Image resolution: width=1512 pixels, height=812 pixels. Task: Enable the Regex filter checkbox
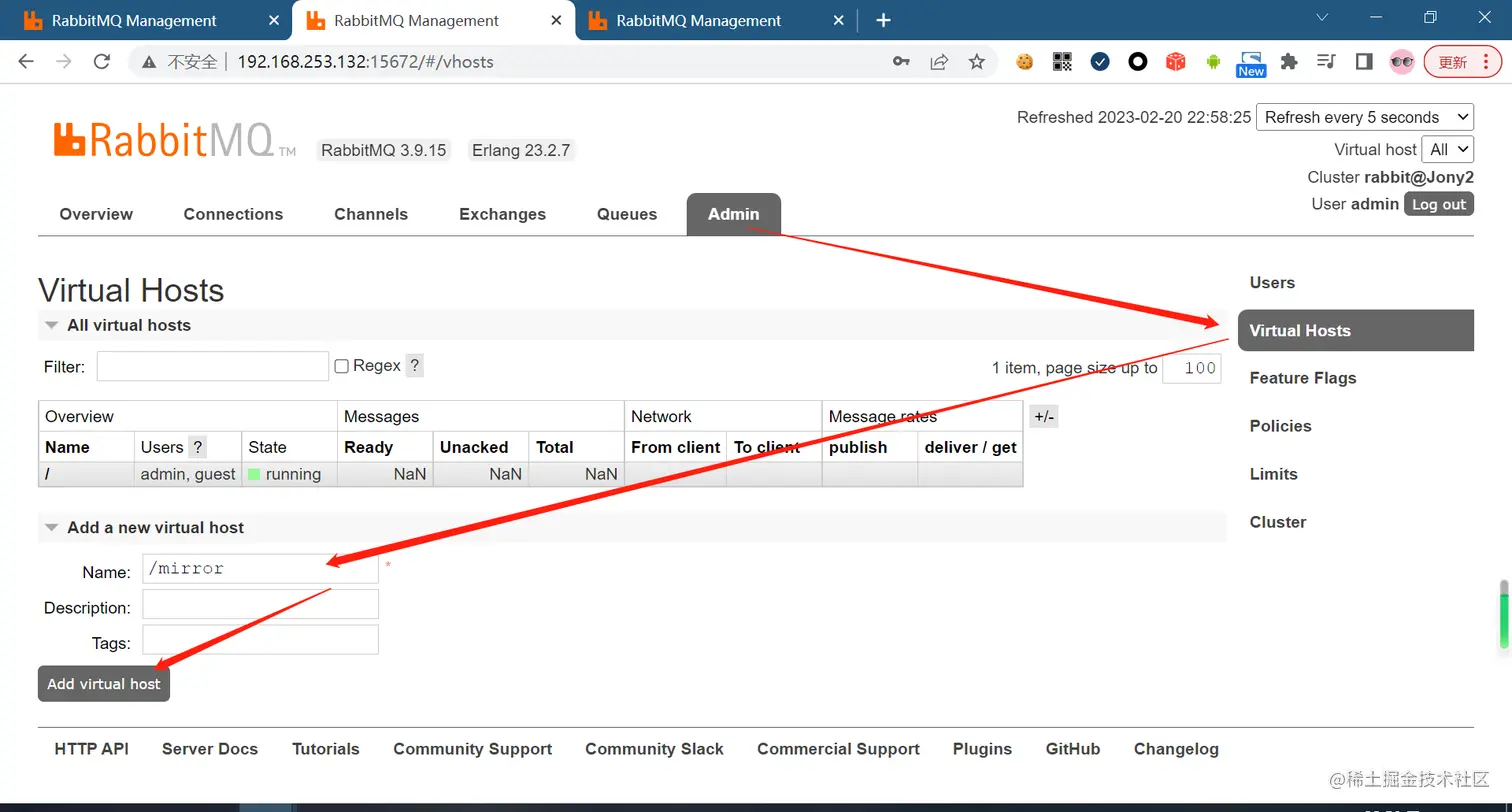(341, 366)
